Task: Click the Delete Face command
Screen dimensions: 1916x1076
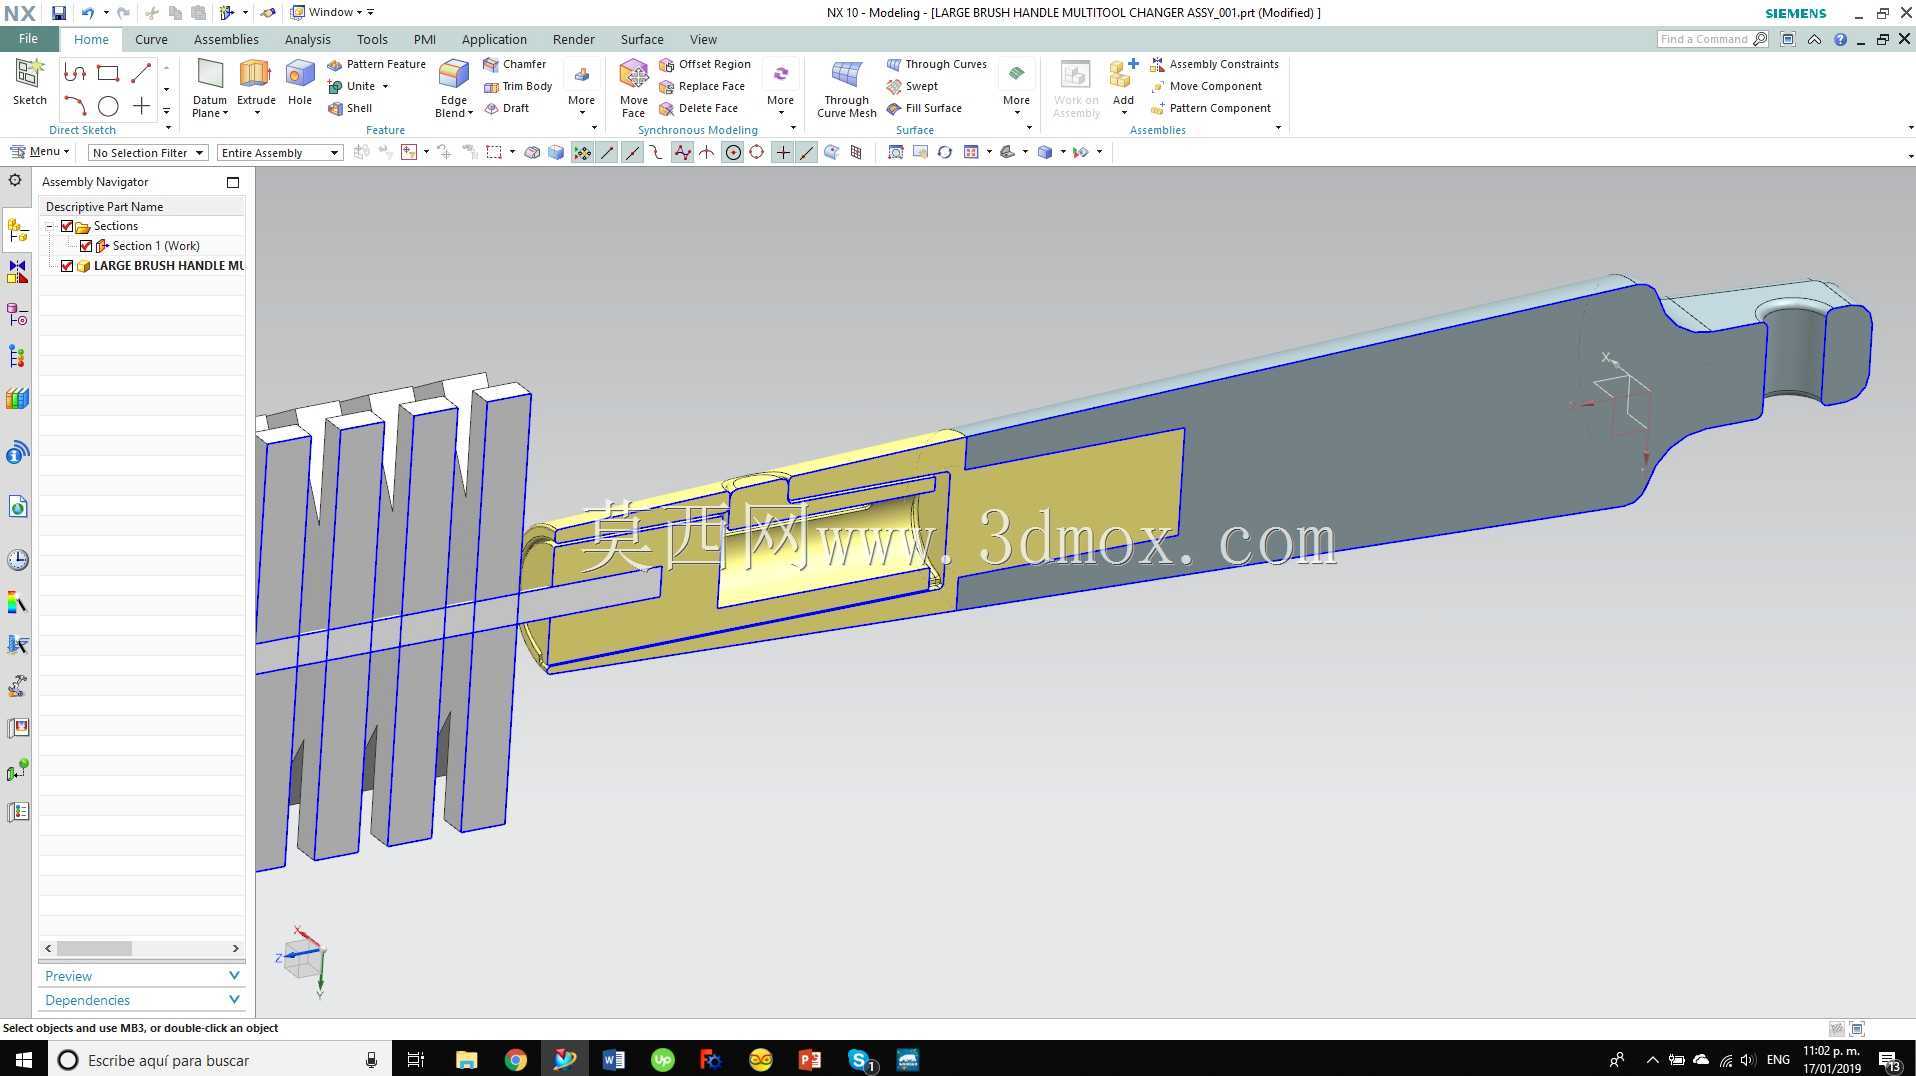Action: tap(698, 108)
